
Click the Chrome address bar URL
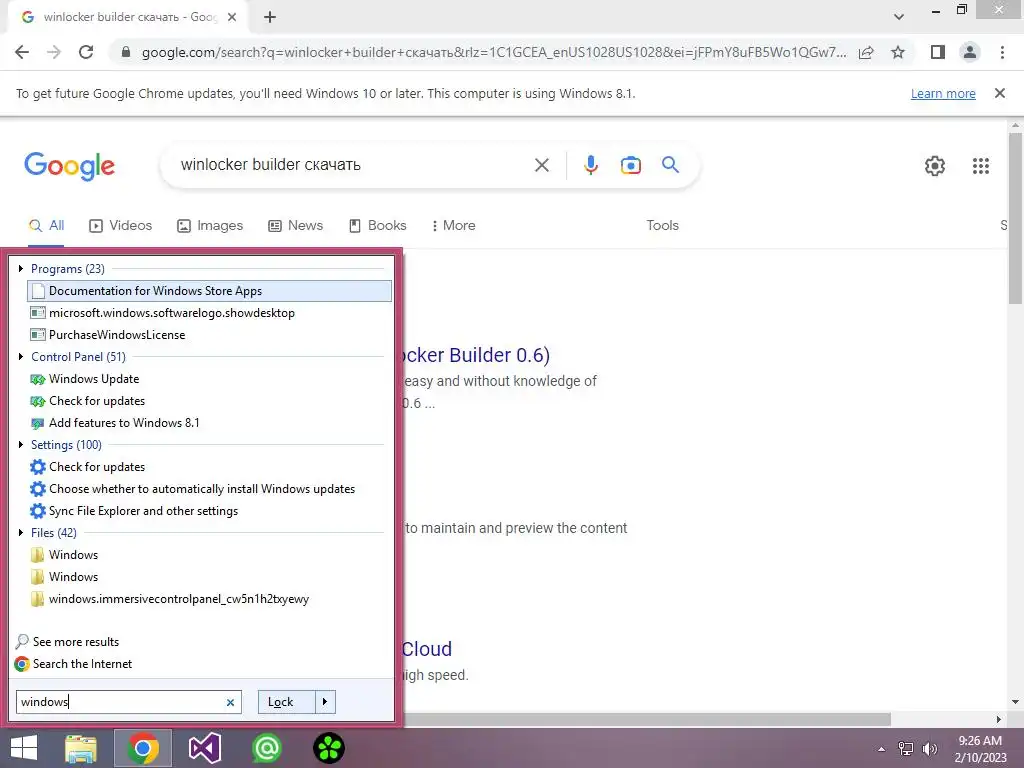tap(493, 52)
